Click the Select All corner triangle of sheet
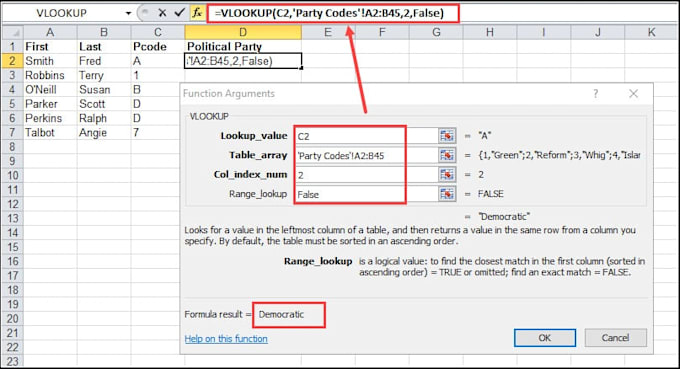The height and width of the screenshot is (369, 680). tap(13, 33)
